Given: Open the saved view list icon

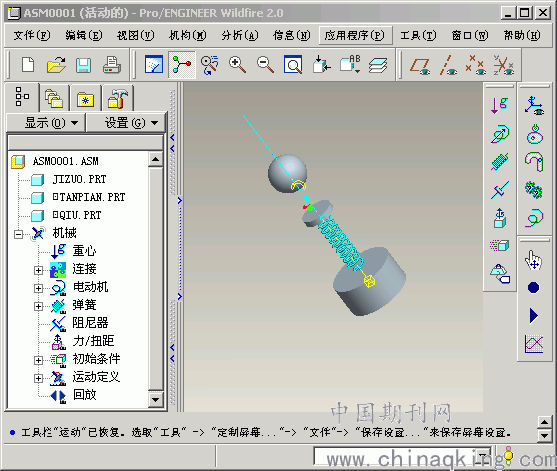Looking at the screenshot, I should [350, 65].
